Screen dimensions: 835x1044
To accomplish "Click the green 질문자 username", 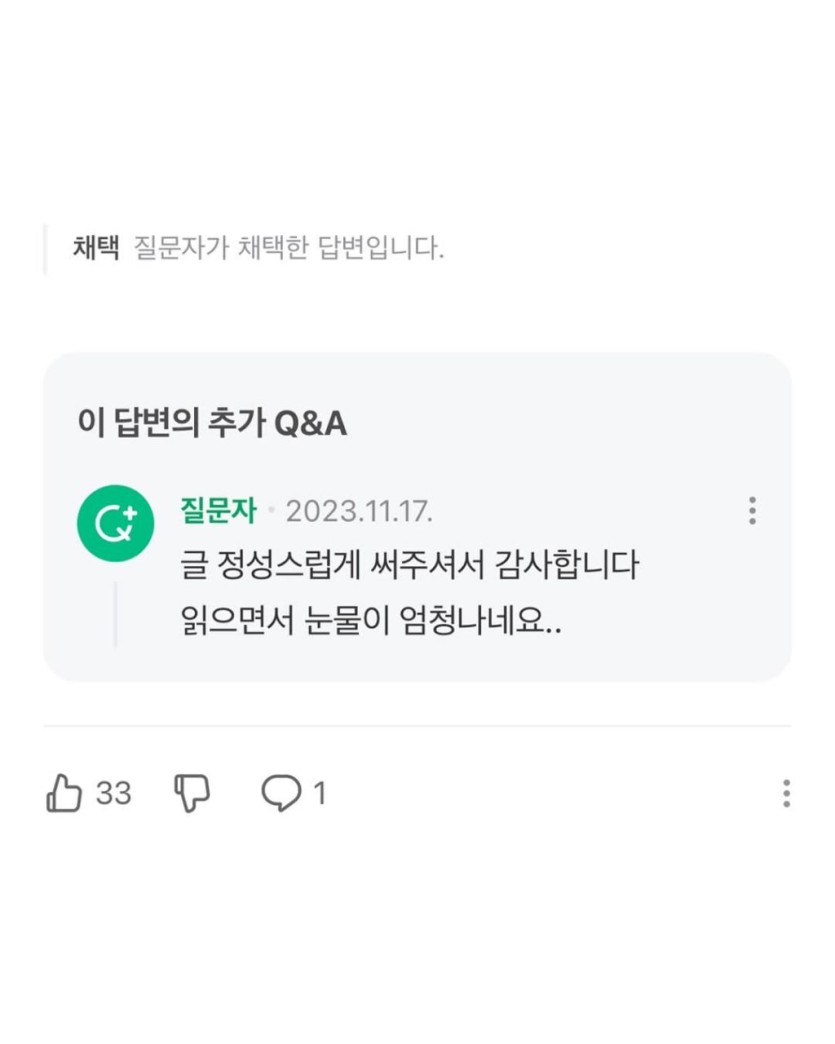I will (218, 511).
